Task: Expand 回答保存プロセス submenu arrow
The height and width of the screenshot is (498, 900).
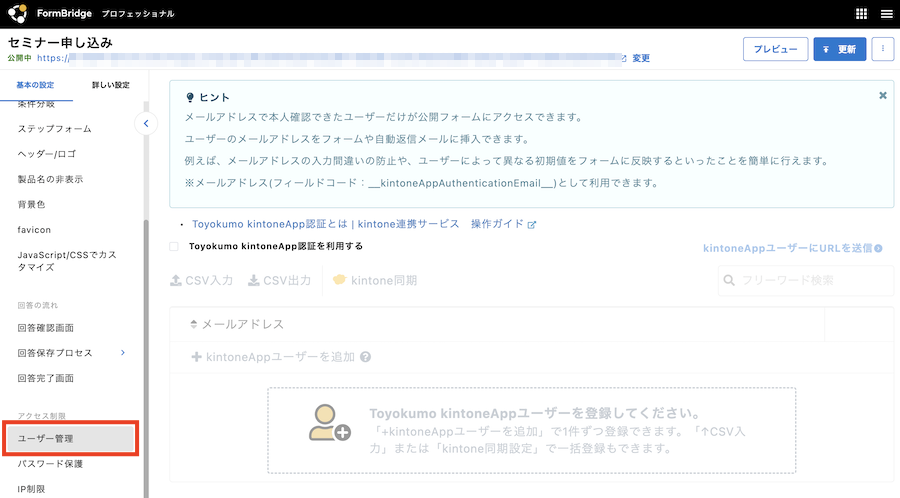Action: [x=123, y=353]
